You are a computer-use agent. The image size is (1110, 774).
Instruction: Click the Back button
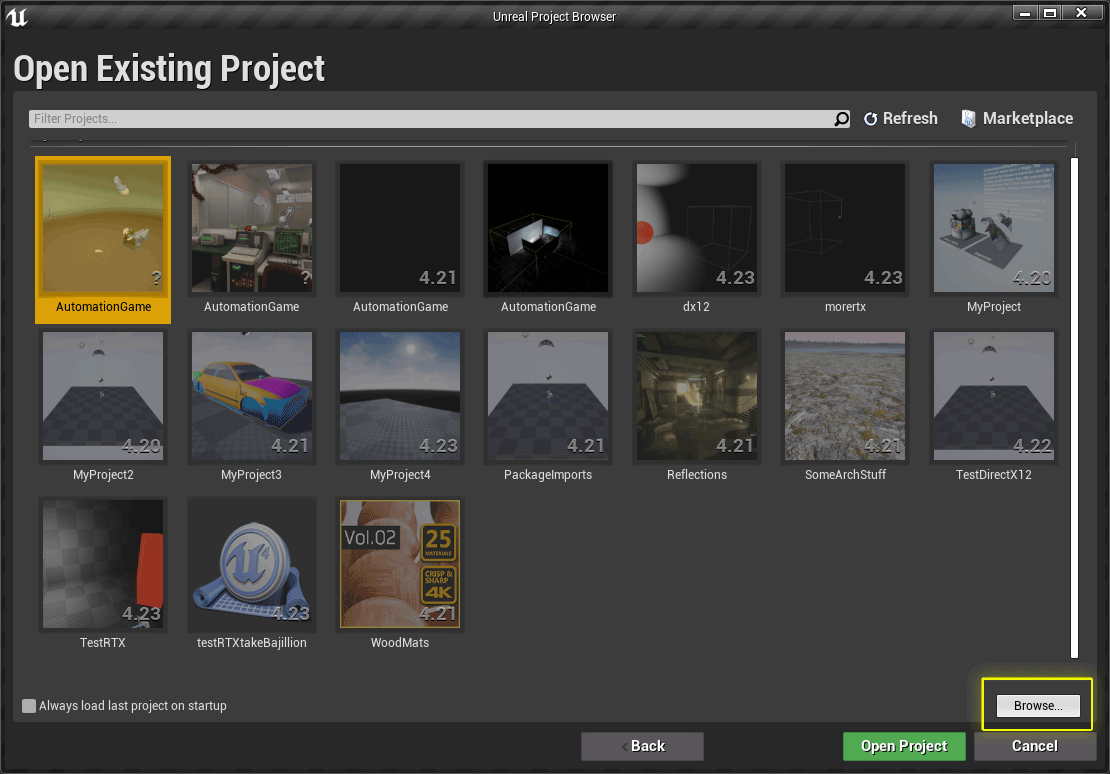click(x=642, y=746)
